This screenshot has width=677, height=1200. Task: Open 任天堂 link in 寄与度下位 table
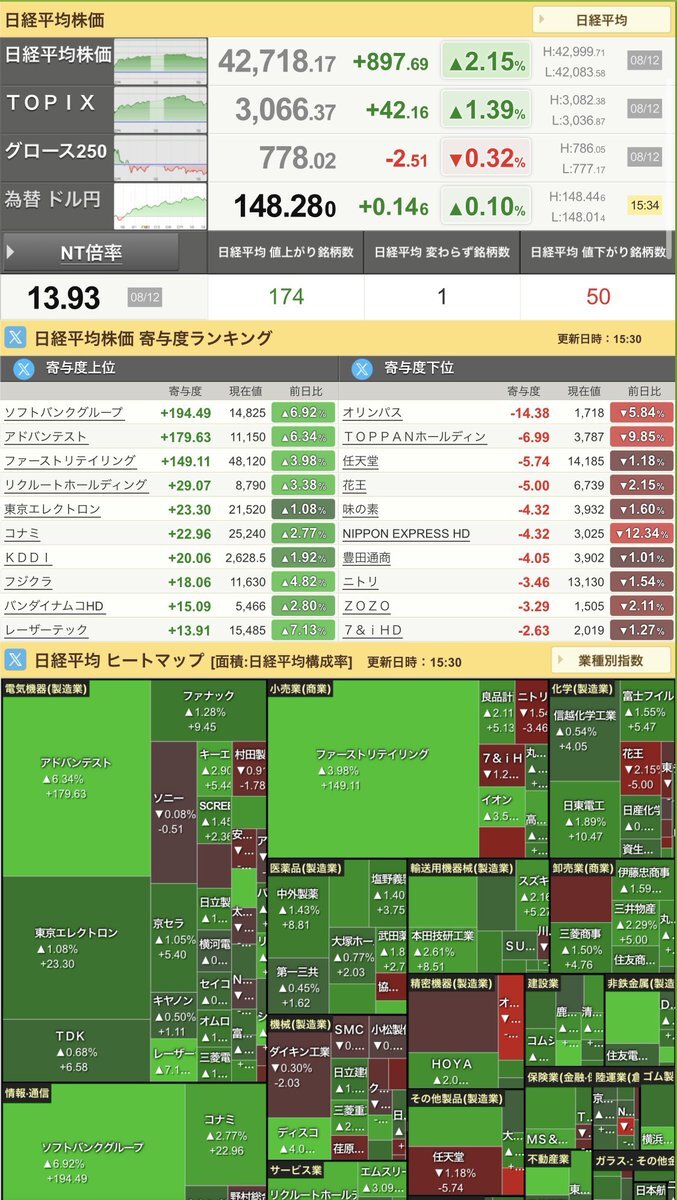[x=361, y=461]
